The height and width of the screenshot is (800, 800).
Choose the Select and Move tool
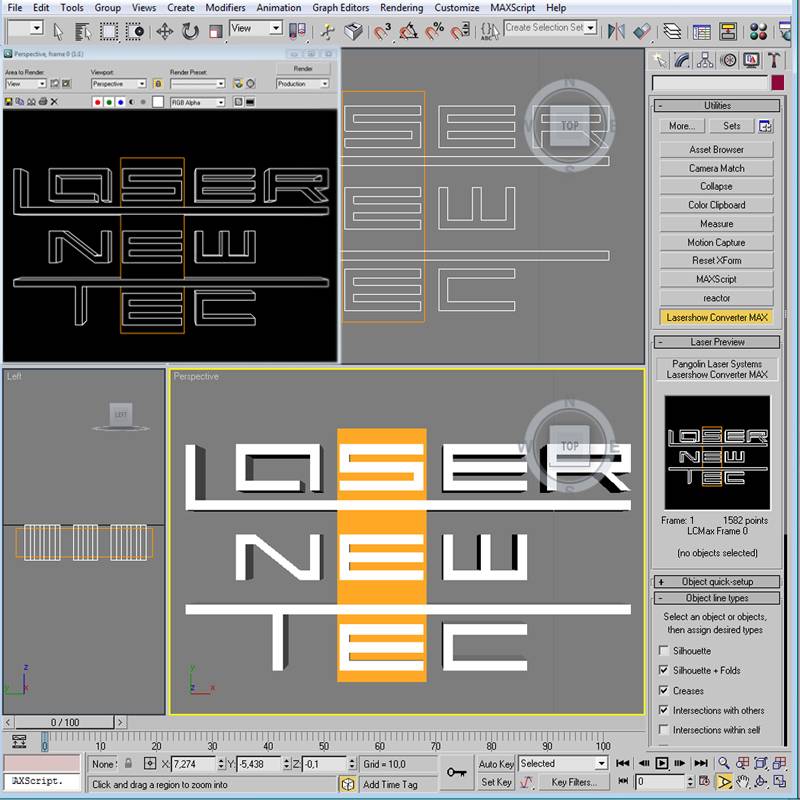[x=164, y=32]
